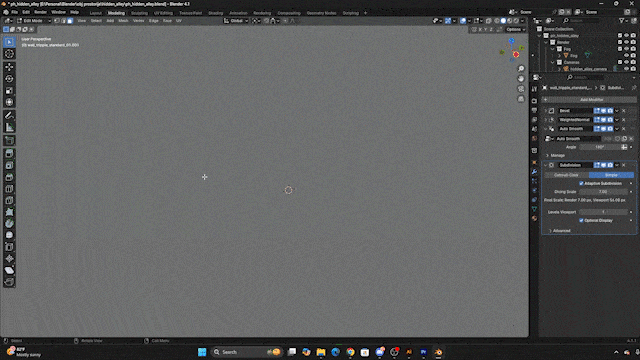Select the Poly Build tool
The height and width of the screenshot is (360, 640).
click(9, 212)
